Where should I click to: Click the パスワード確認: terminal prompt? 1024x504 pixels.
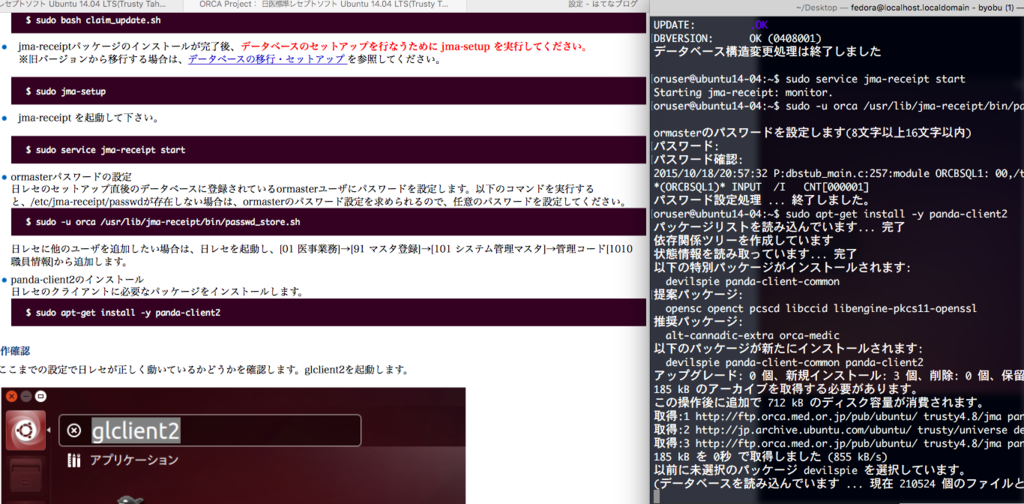698,160
